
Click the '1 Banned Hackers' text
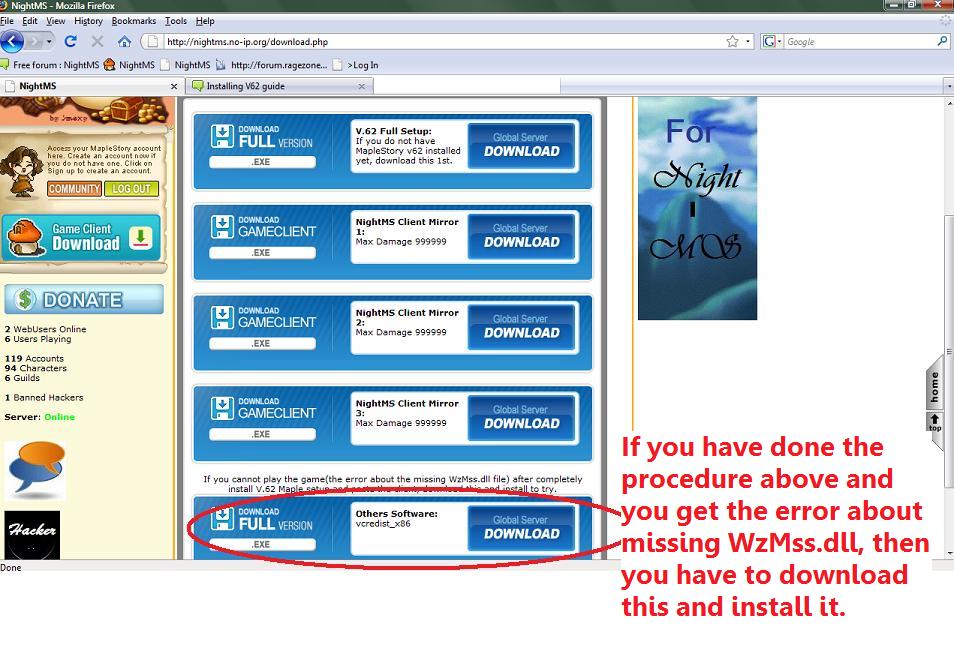pyautogui.click(x=44, y=397)
